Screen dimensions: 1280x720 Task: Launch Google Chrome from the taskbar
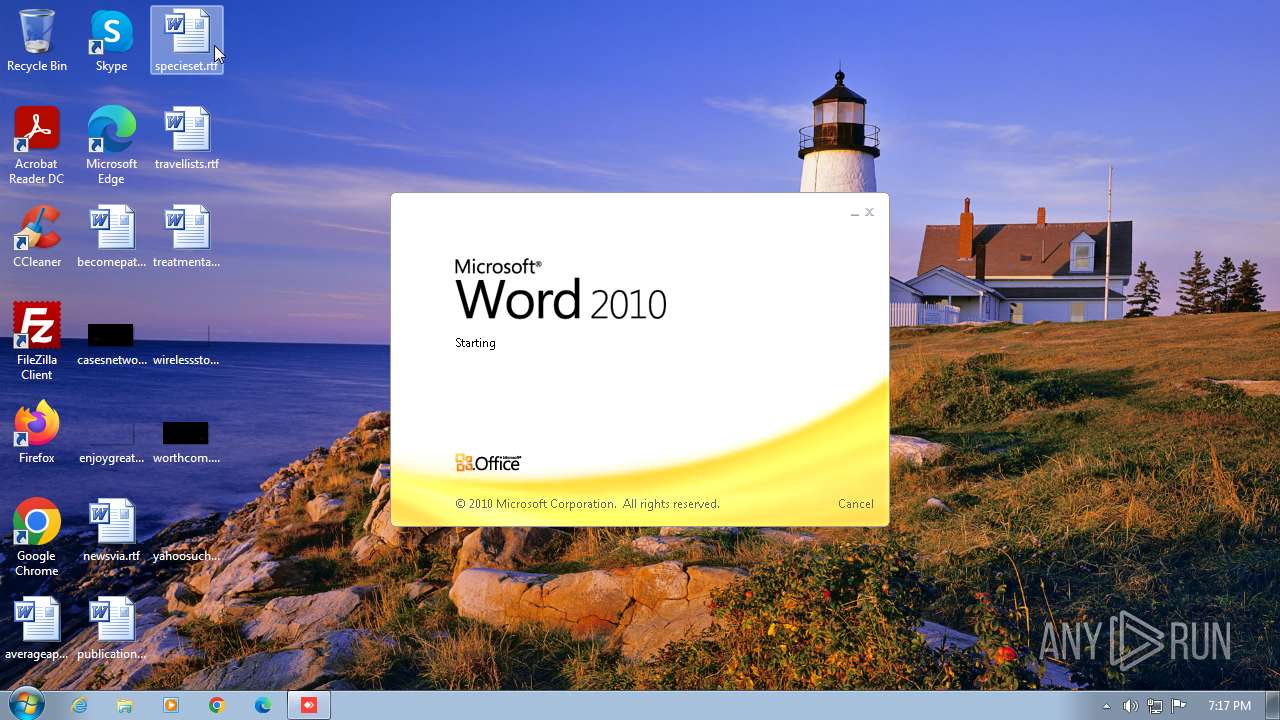217,705
